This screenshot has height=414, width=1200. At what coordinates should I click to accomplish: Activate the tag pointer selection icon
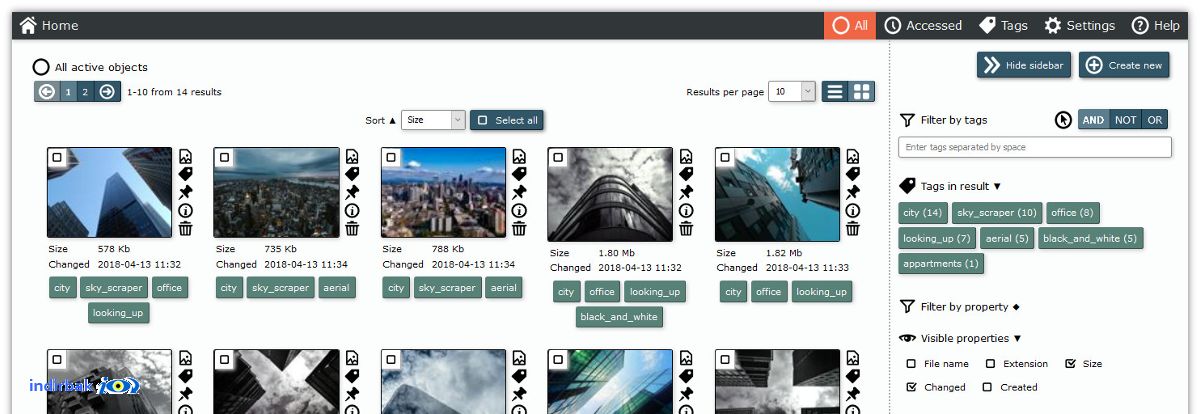point(1064,120)
